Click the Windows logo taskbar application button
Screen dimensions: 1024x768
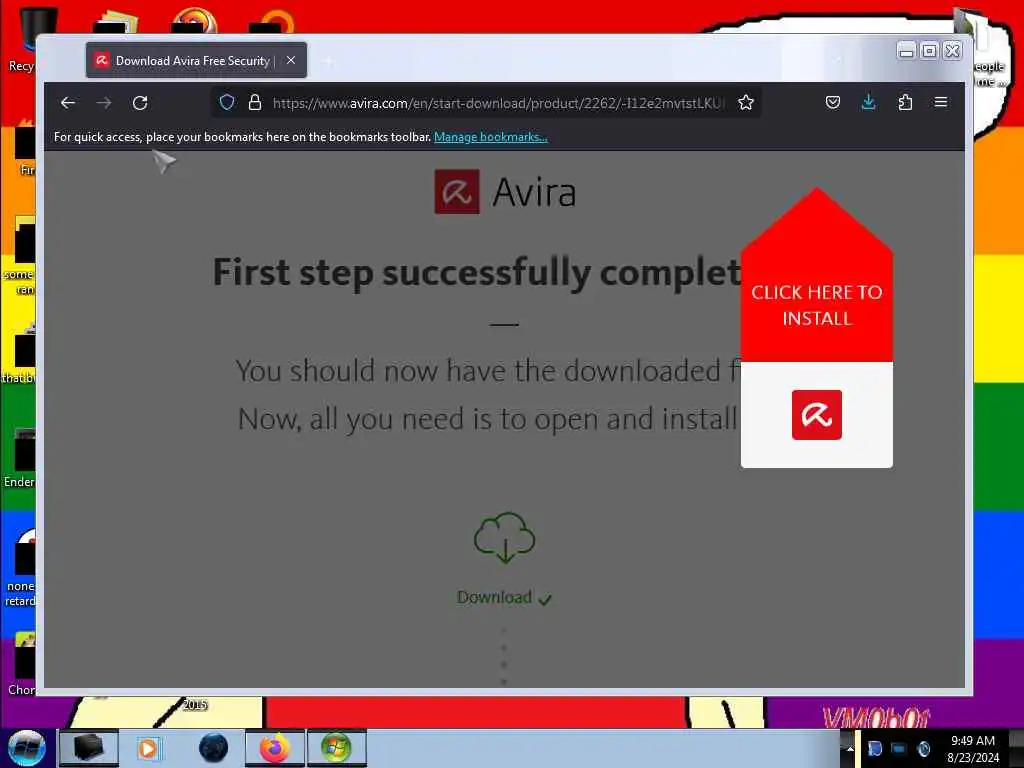coord(336,748)
